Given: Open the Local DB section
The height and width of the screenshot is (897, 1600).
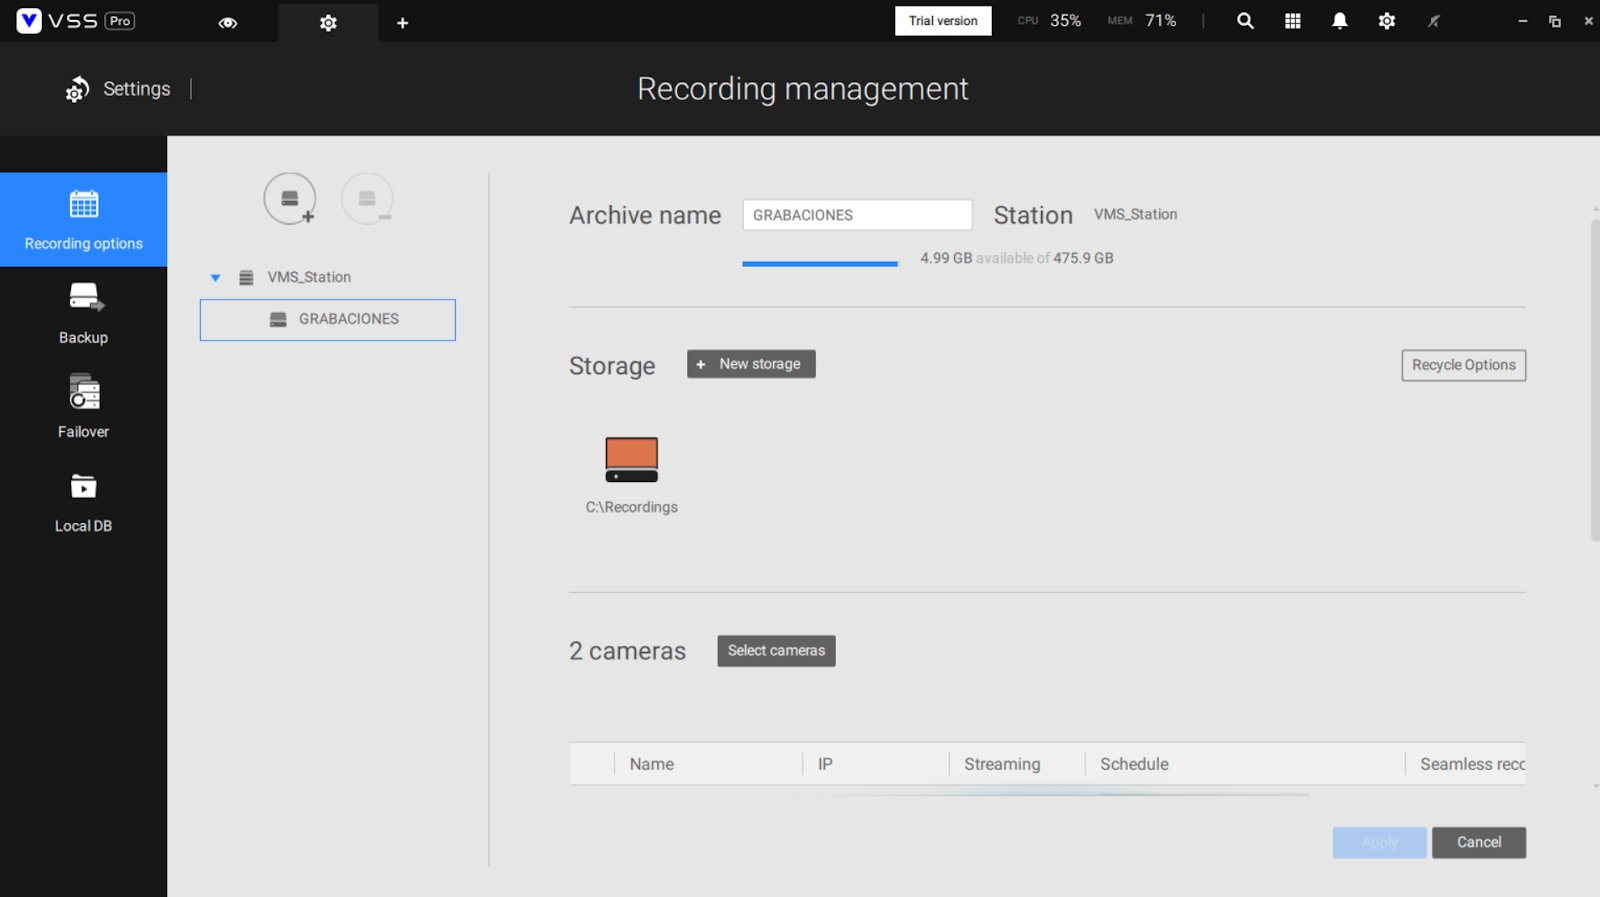Looking at the screenshot, I should pyautogui.click(x=84, y=503).
